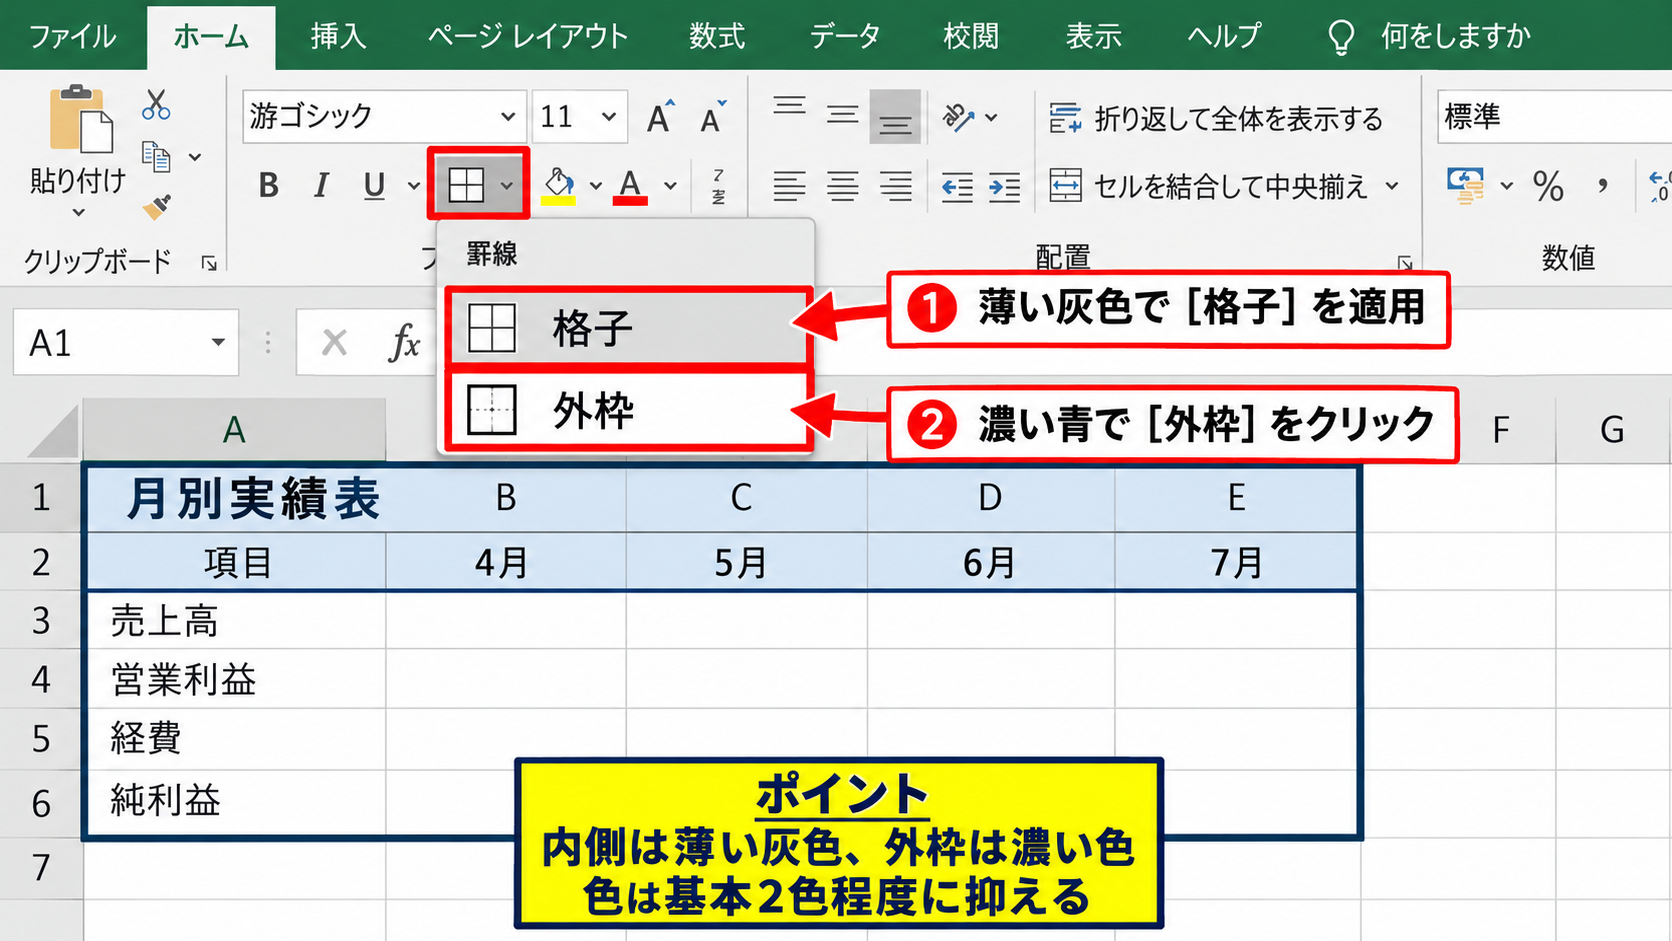Open the Name Box A1 dropdown arrow
The height and width of the screenshot is (941, 1672).
(x=218, y=343)
